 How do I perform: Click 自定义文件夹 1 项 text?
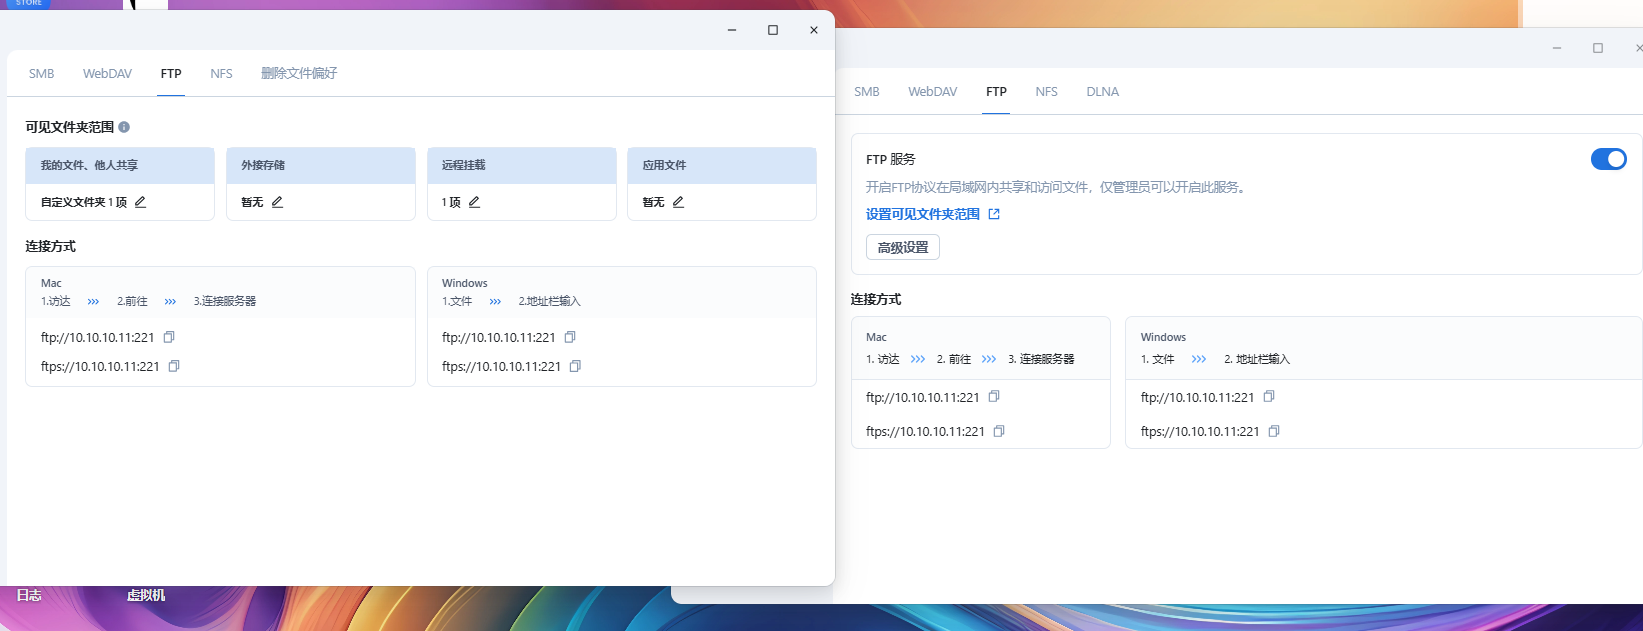84,202
